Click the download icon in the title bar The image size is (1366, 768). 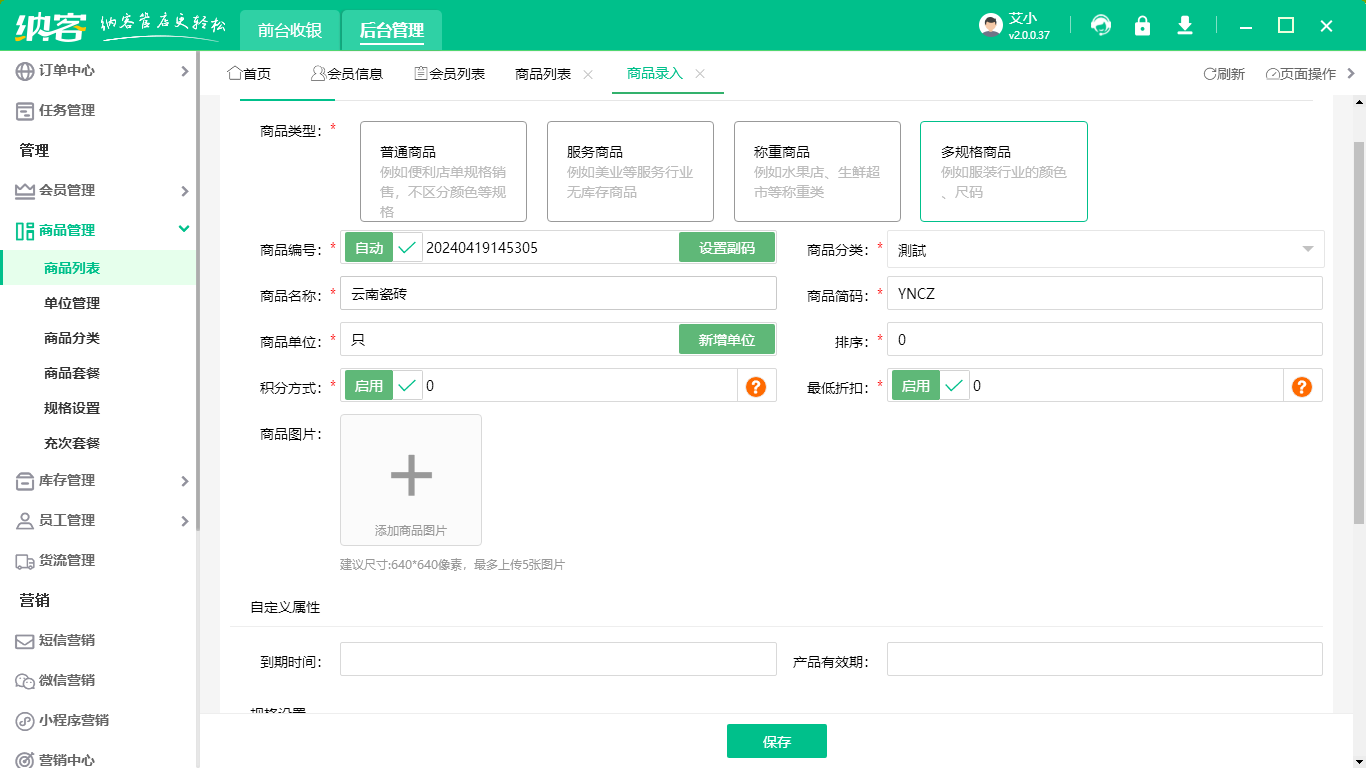coord(1185,25)
